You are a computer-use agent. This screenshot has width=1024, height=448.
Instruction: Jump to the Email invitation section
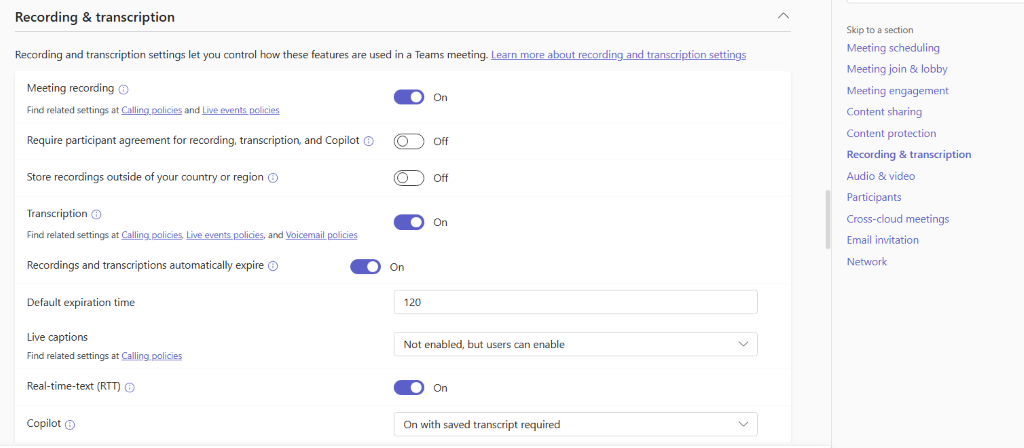(x=882, y=240)
